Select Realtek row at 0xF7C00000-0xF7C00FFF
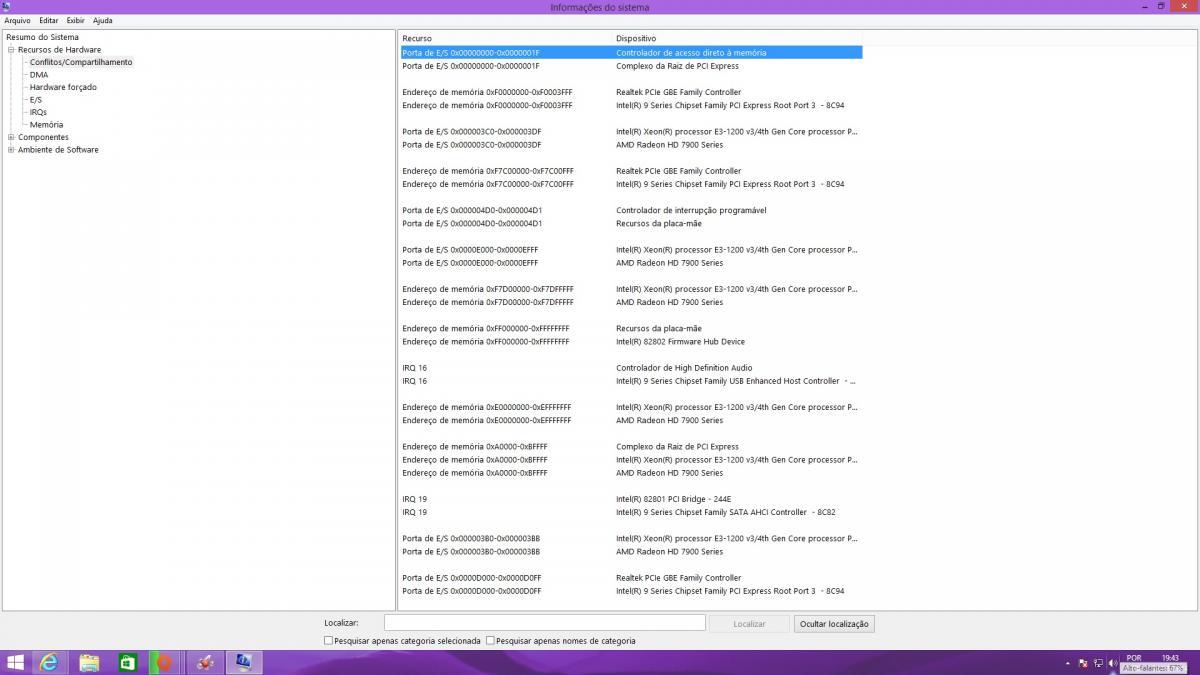 coord(630,171)
